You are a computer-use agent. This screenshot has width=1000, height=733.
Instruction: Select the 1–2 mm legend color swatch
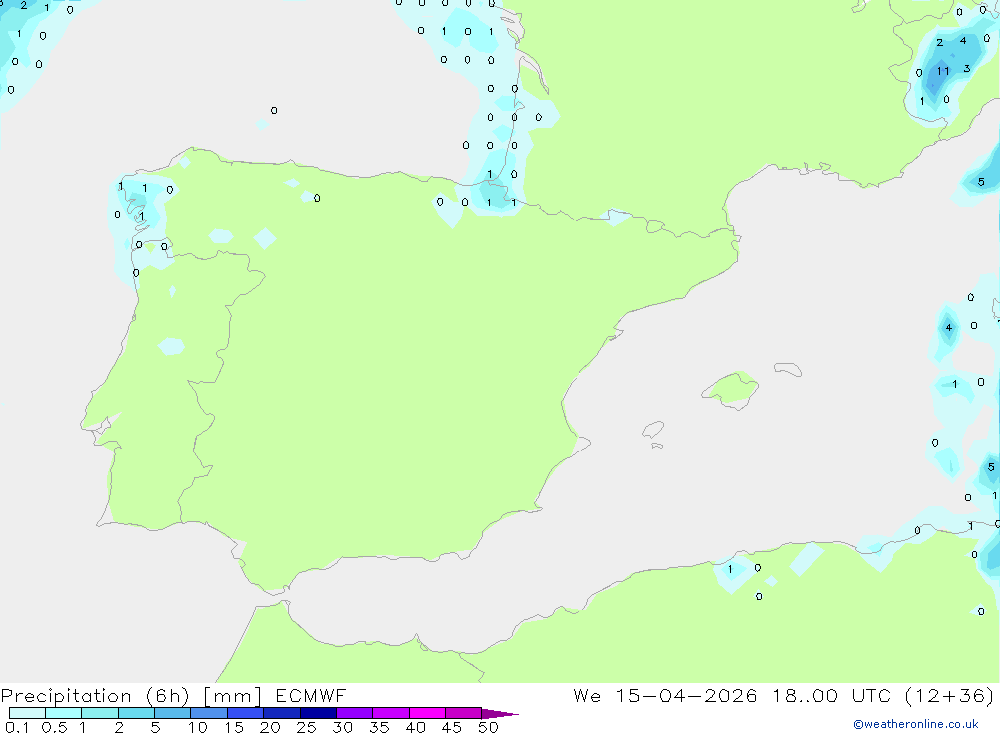100,713
